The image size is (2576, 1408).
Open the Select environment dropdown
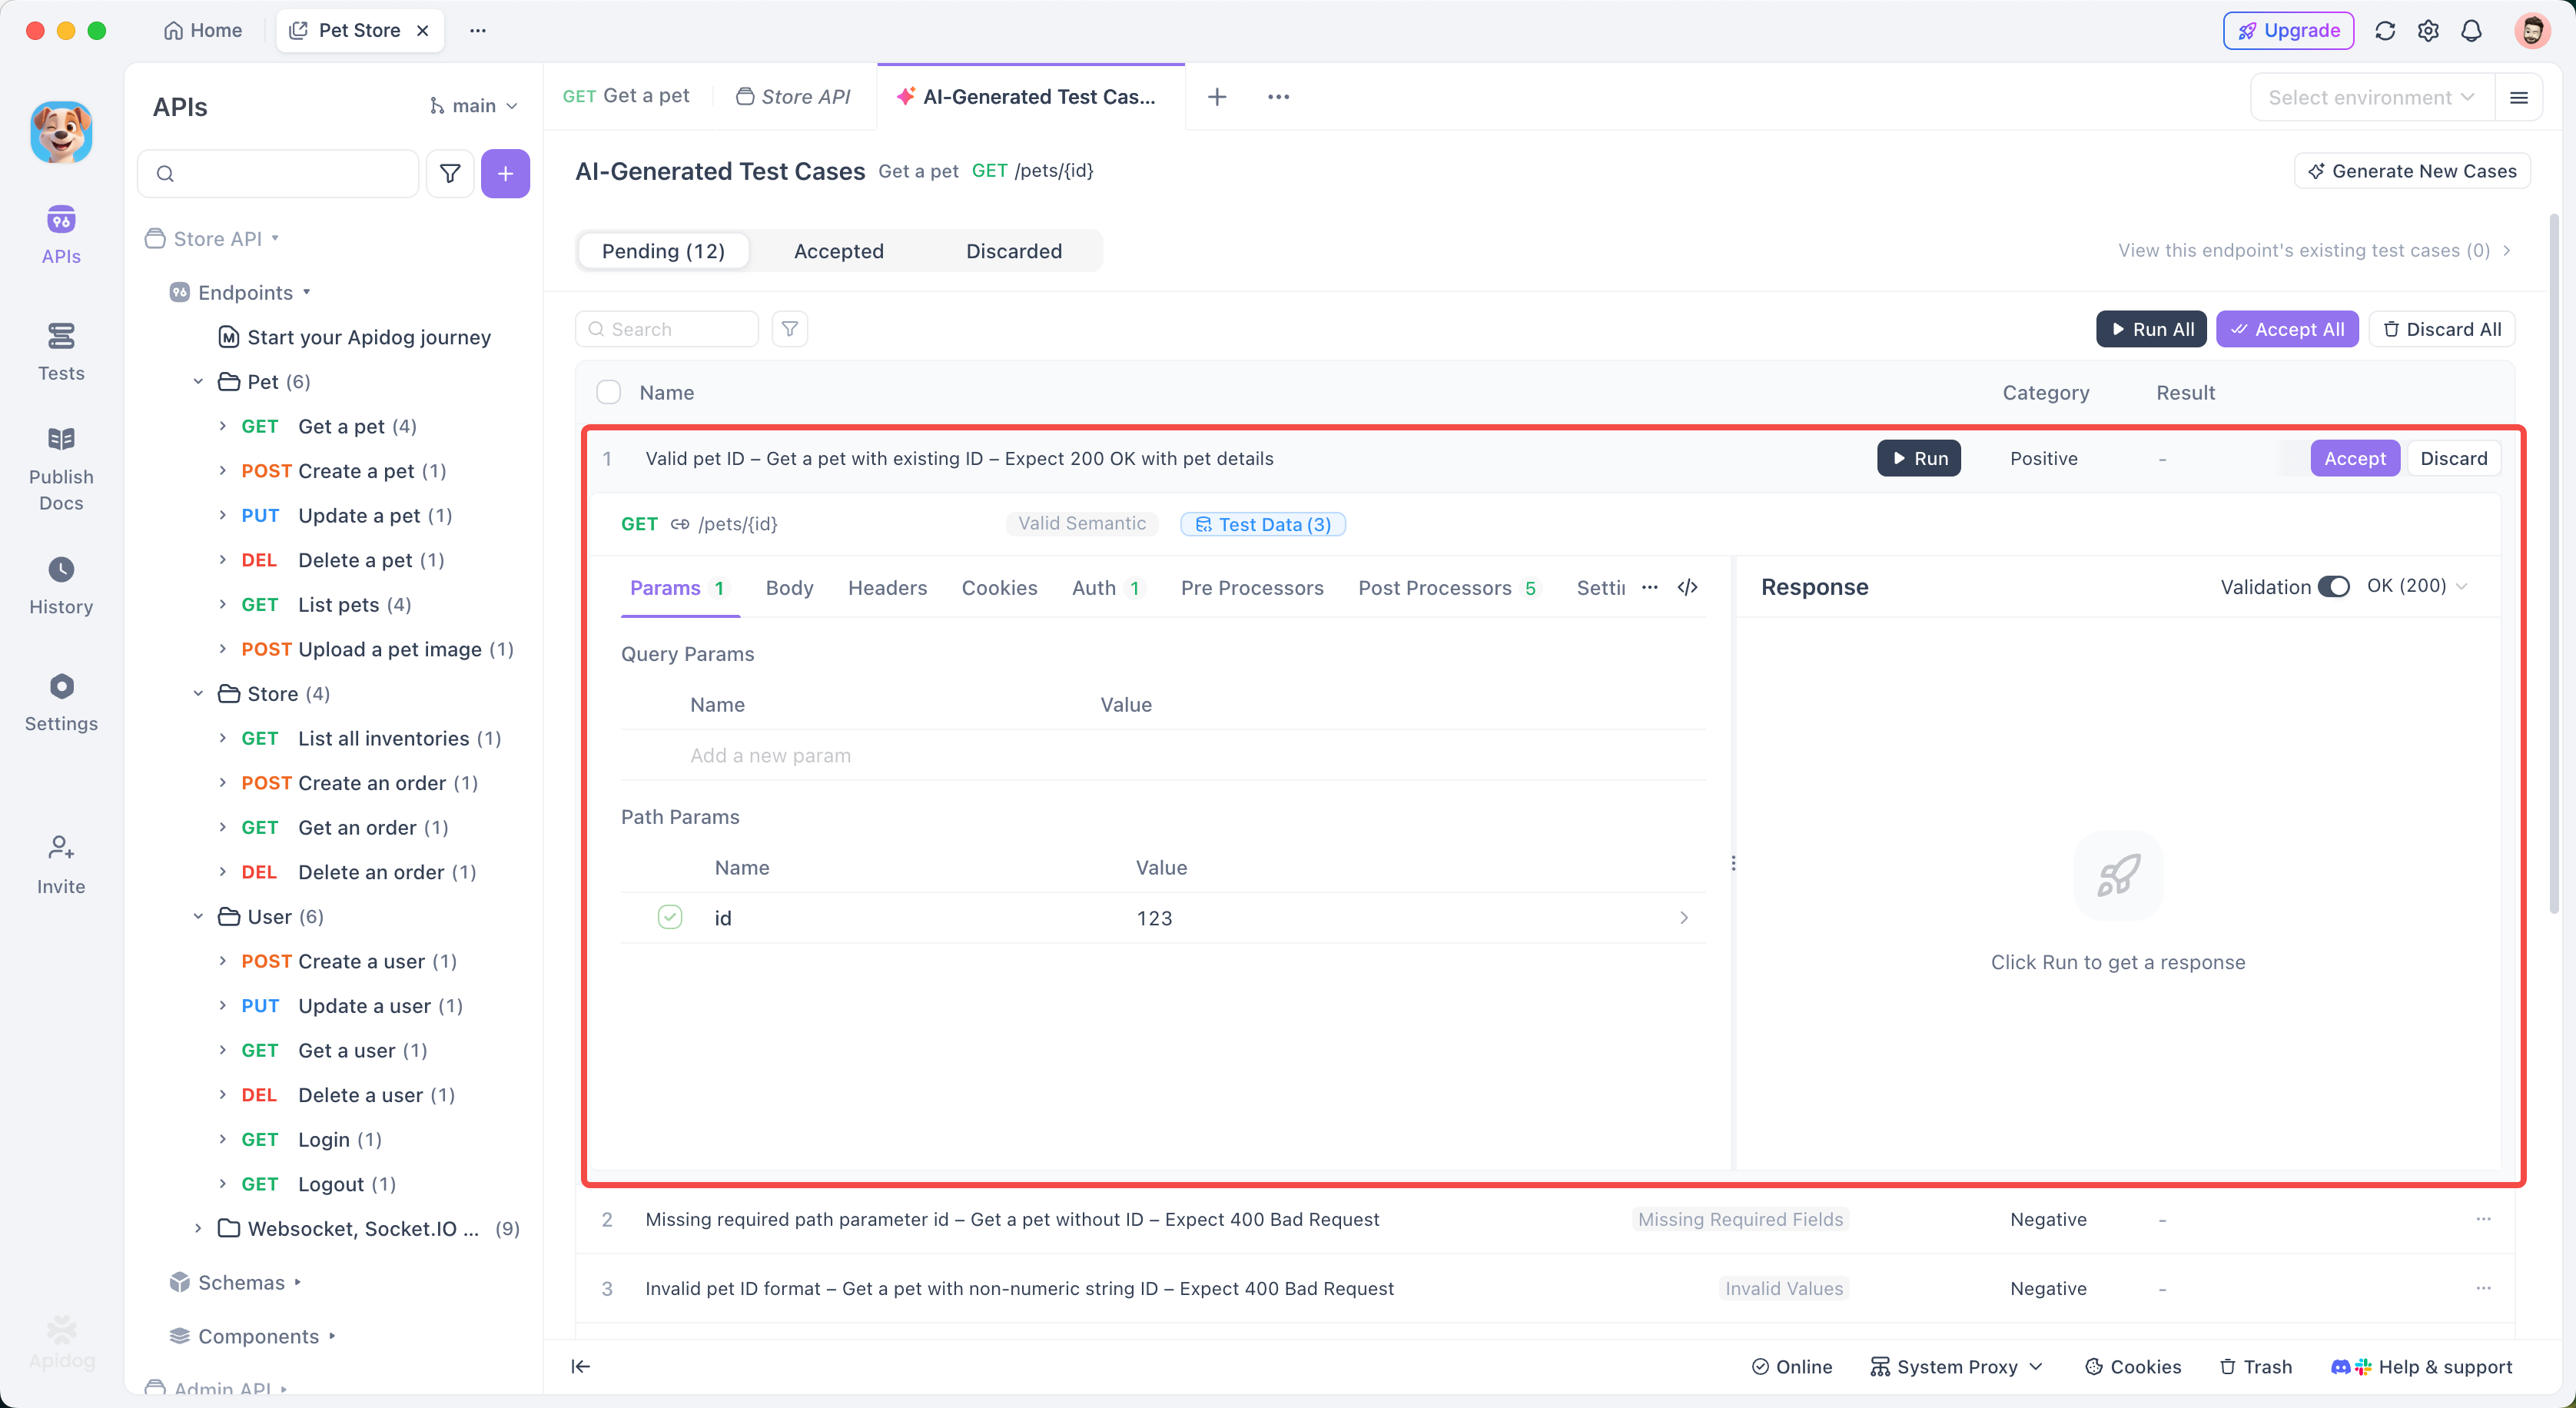pyautogui.click(x=2370, y=97)
